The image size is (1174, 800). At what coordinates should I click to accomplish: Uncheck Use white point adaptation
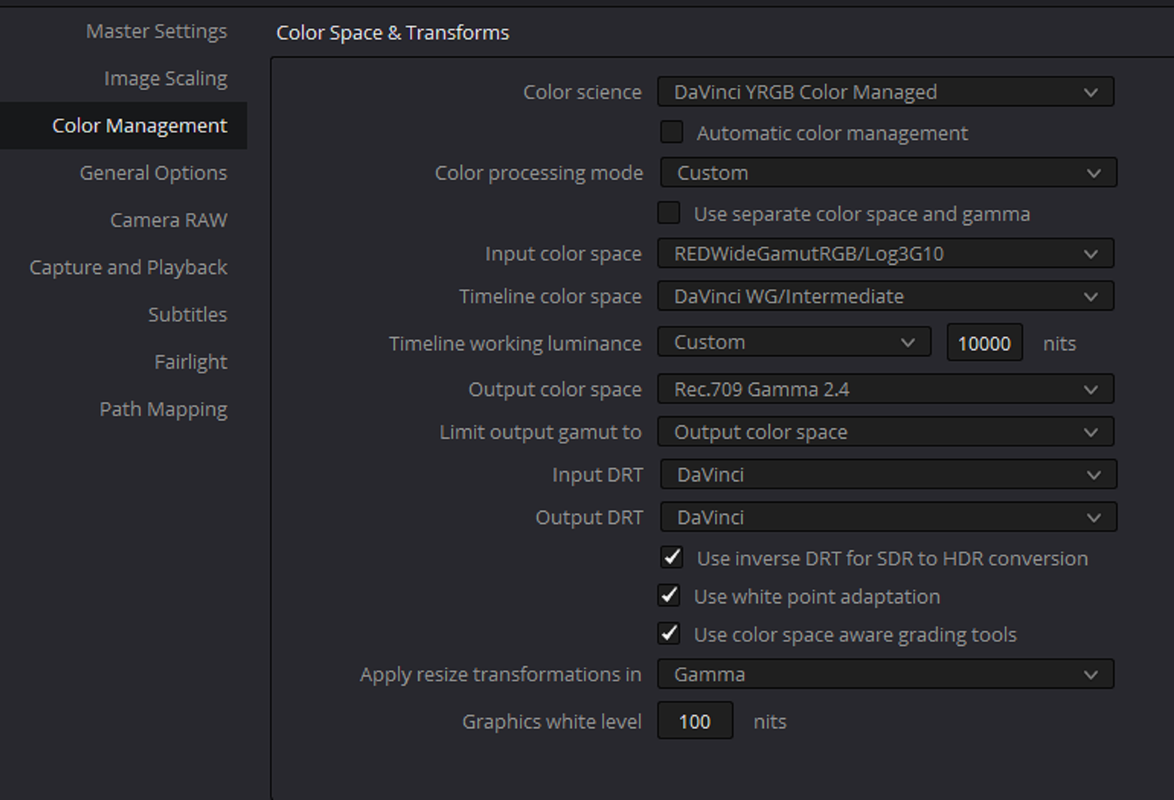click(669, 596)
